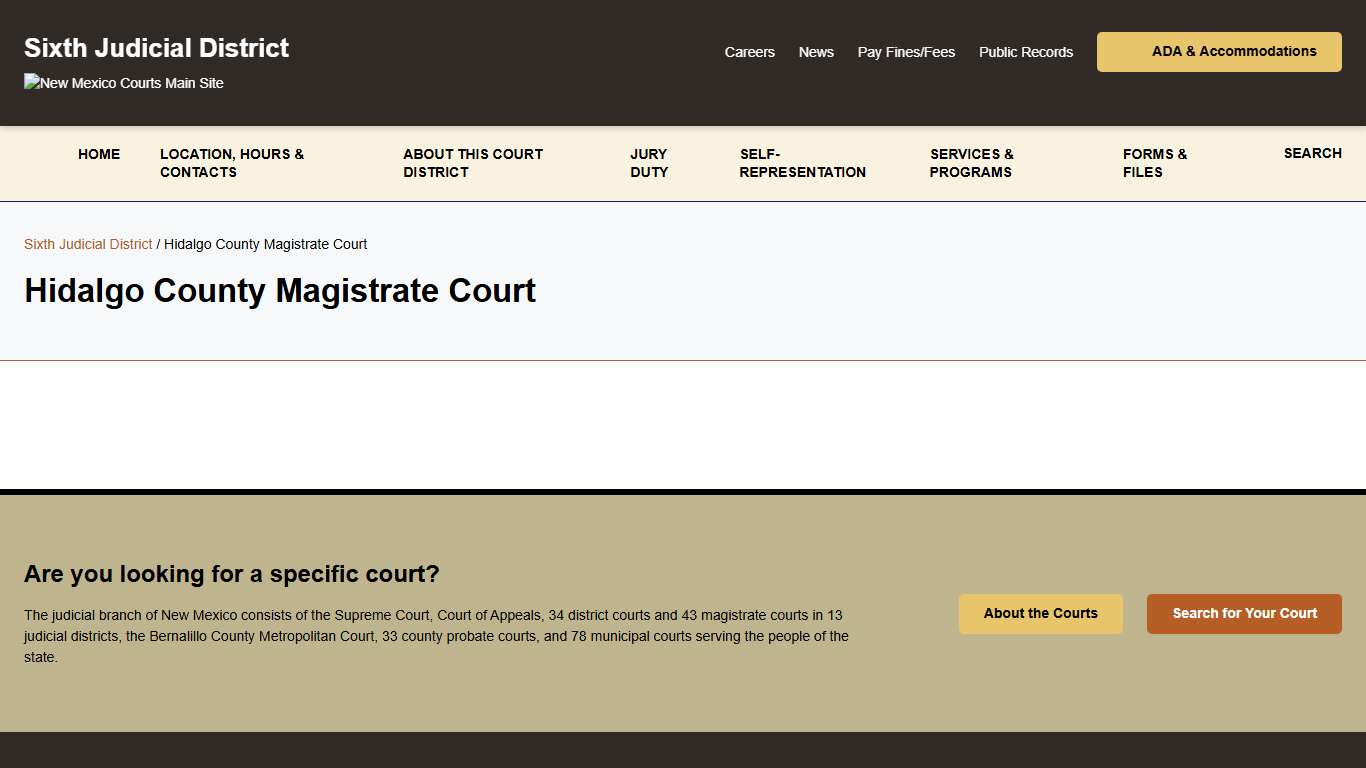The height and width of the screenshot is (768, 1366).
Task: Navigate to HOME in the main menu
Action: click(98, 154)
